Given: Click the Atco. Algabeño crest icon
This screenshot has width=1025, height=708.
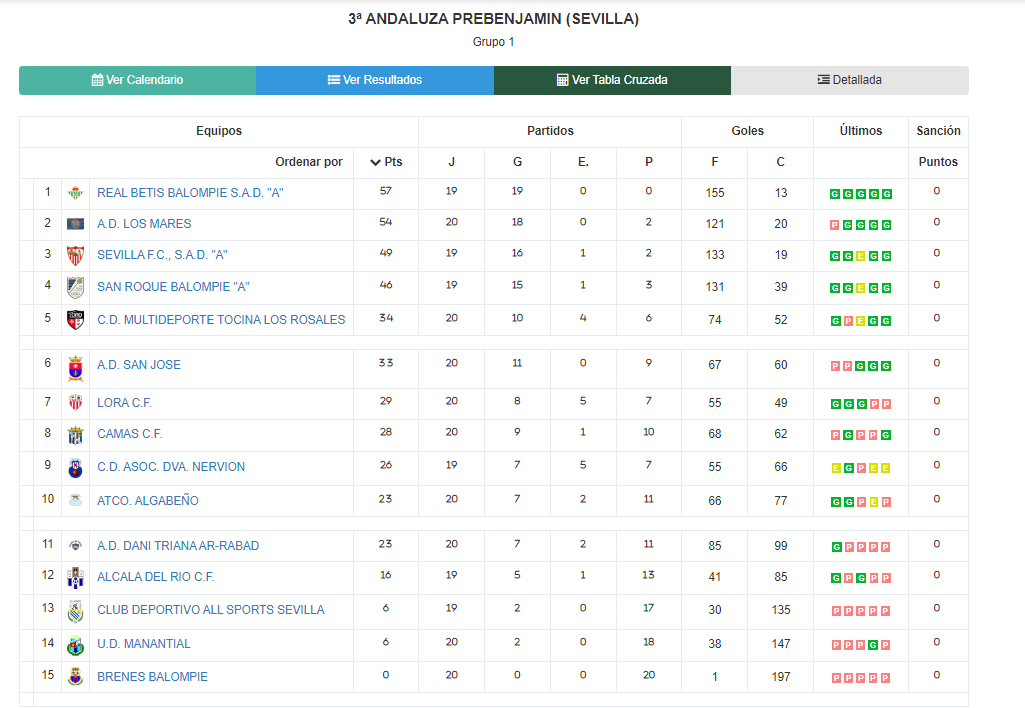Looking at the screenshot, I should 75,501.
